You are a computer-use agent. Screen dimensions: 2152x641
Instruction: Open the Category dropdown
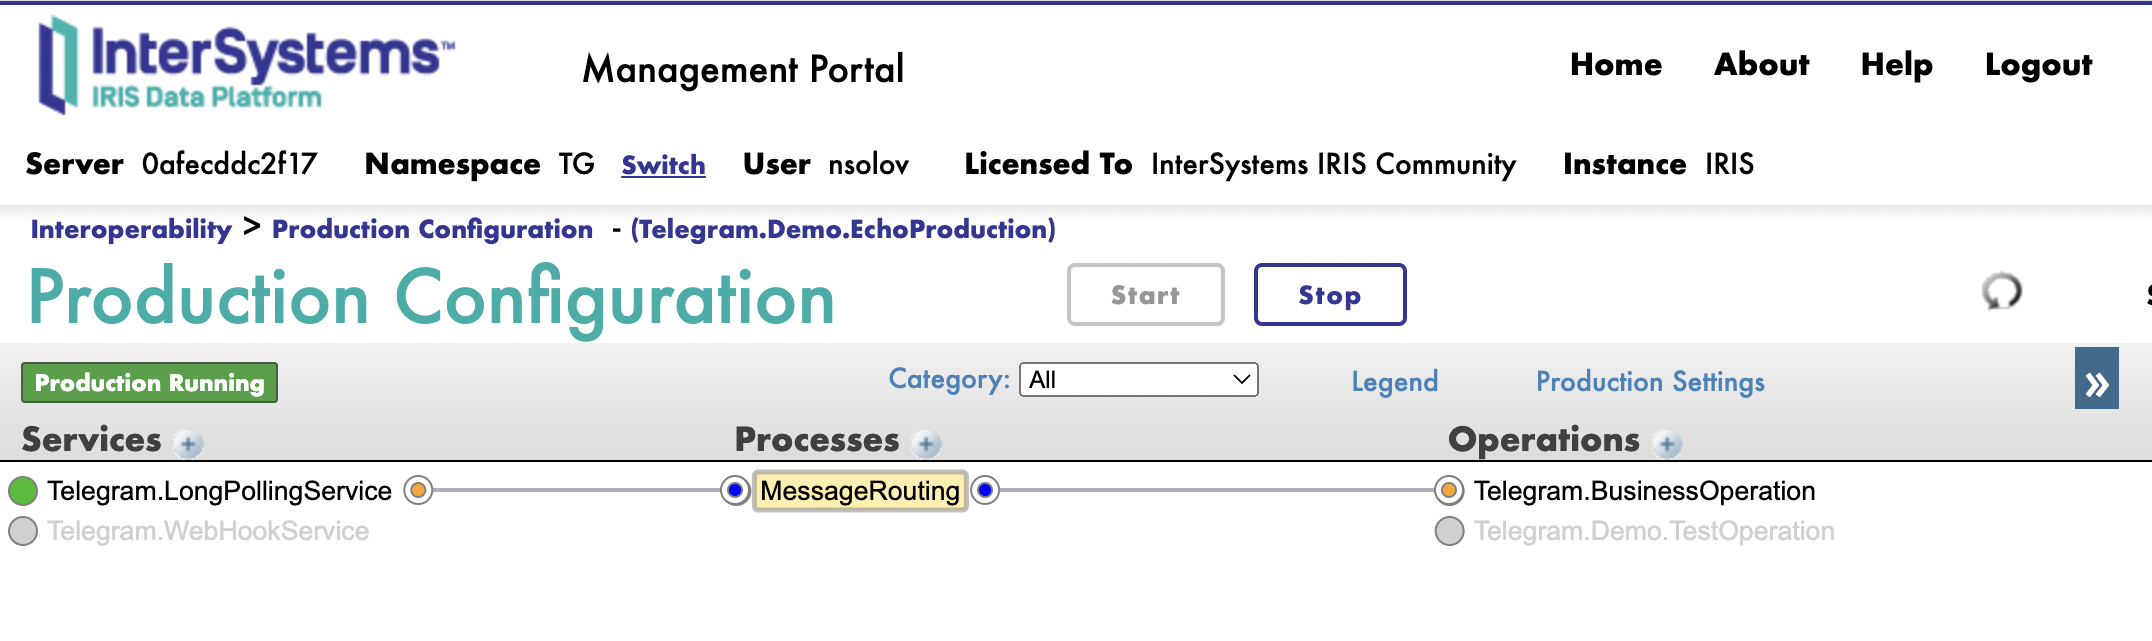click(x=1138, y=380)
